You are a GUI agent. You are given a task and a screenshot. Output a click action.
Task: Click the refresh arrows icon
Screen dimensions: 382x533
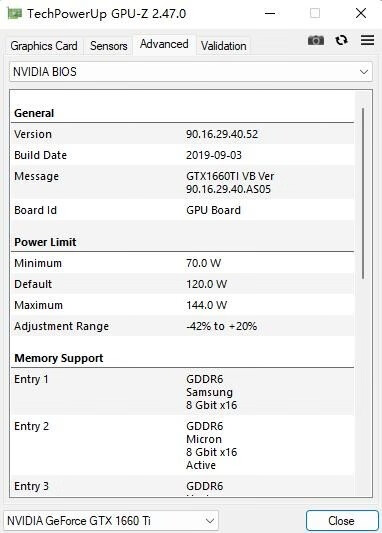pyautogui.click(x=342, y=40)
